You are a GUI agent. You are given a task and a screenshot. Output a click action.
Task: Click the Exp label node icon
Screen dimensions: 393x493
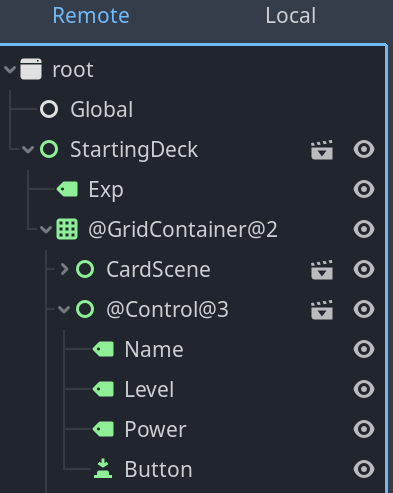click(x=67, y=189)
